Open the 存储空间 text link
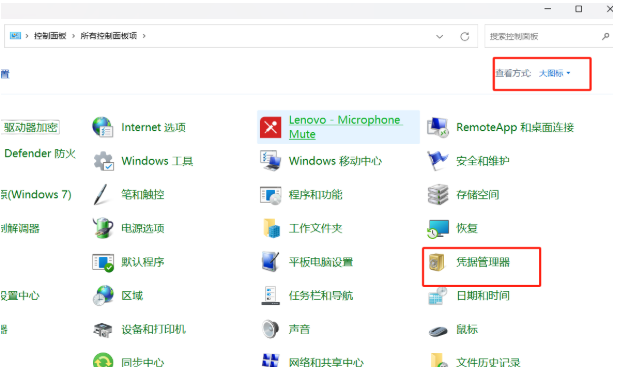 click(x=478, y=194)
